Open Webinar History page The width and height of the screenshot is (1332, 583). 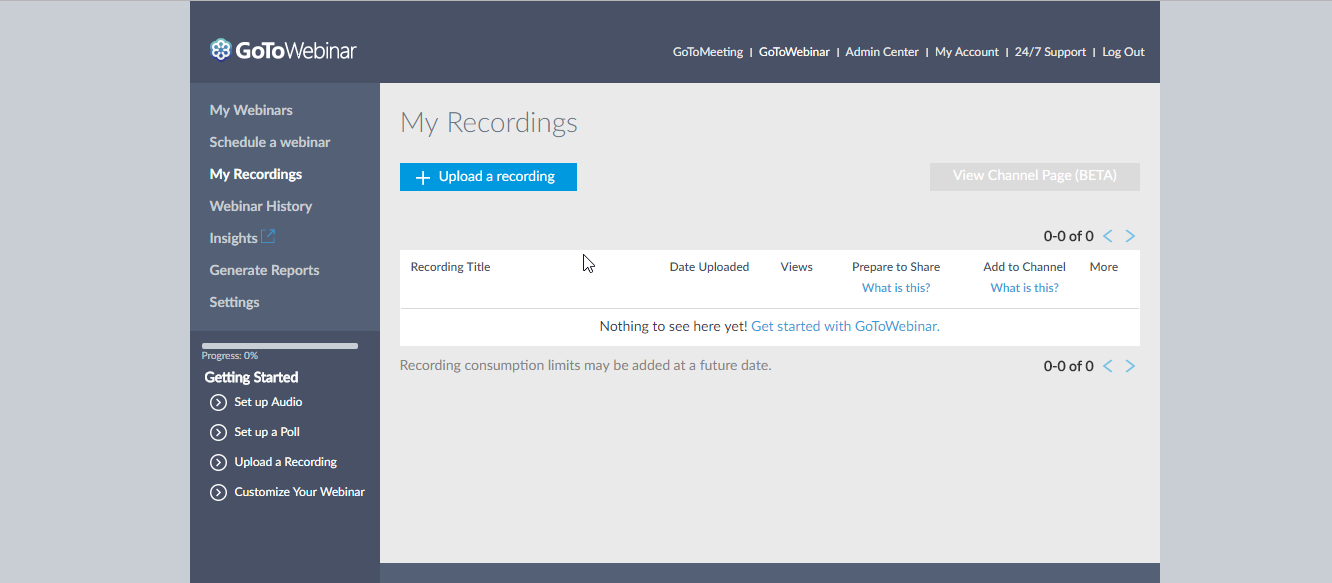click(260, 206)
